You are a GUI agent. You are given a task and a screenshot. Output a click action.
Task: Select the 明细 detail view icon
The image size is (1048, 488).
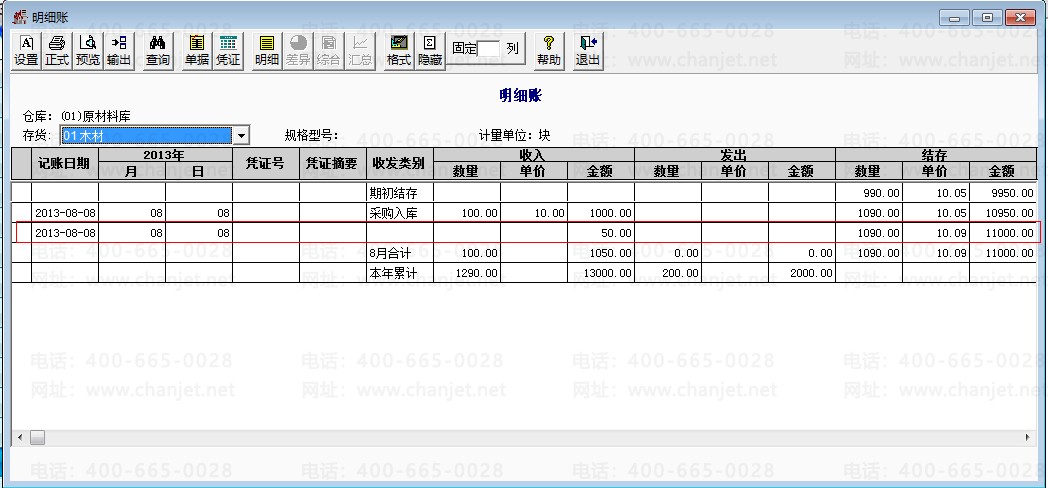click(x=267, y=51)
